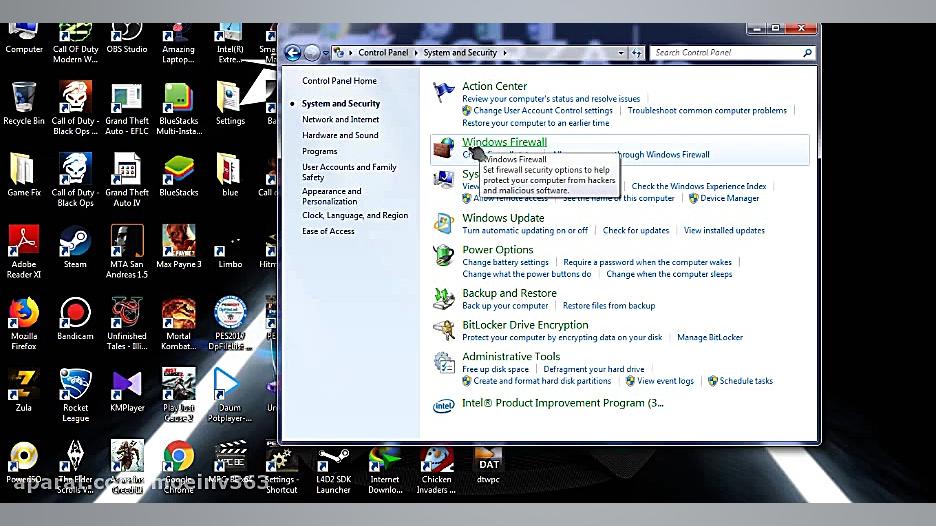Select the Internet Download Manager desktop shortcut
936x526 pixels.
pos(385,471)
